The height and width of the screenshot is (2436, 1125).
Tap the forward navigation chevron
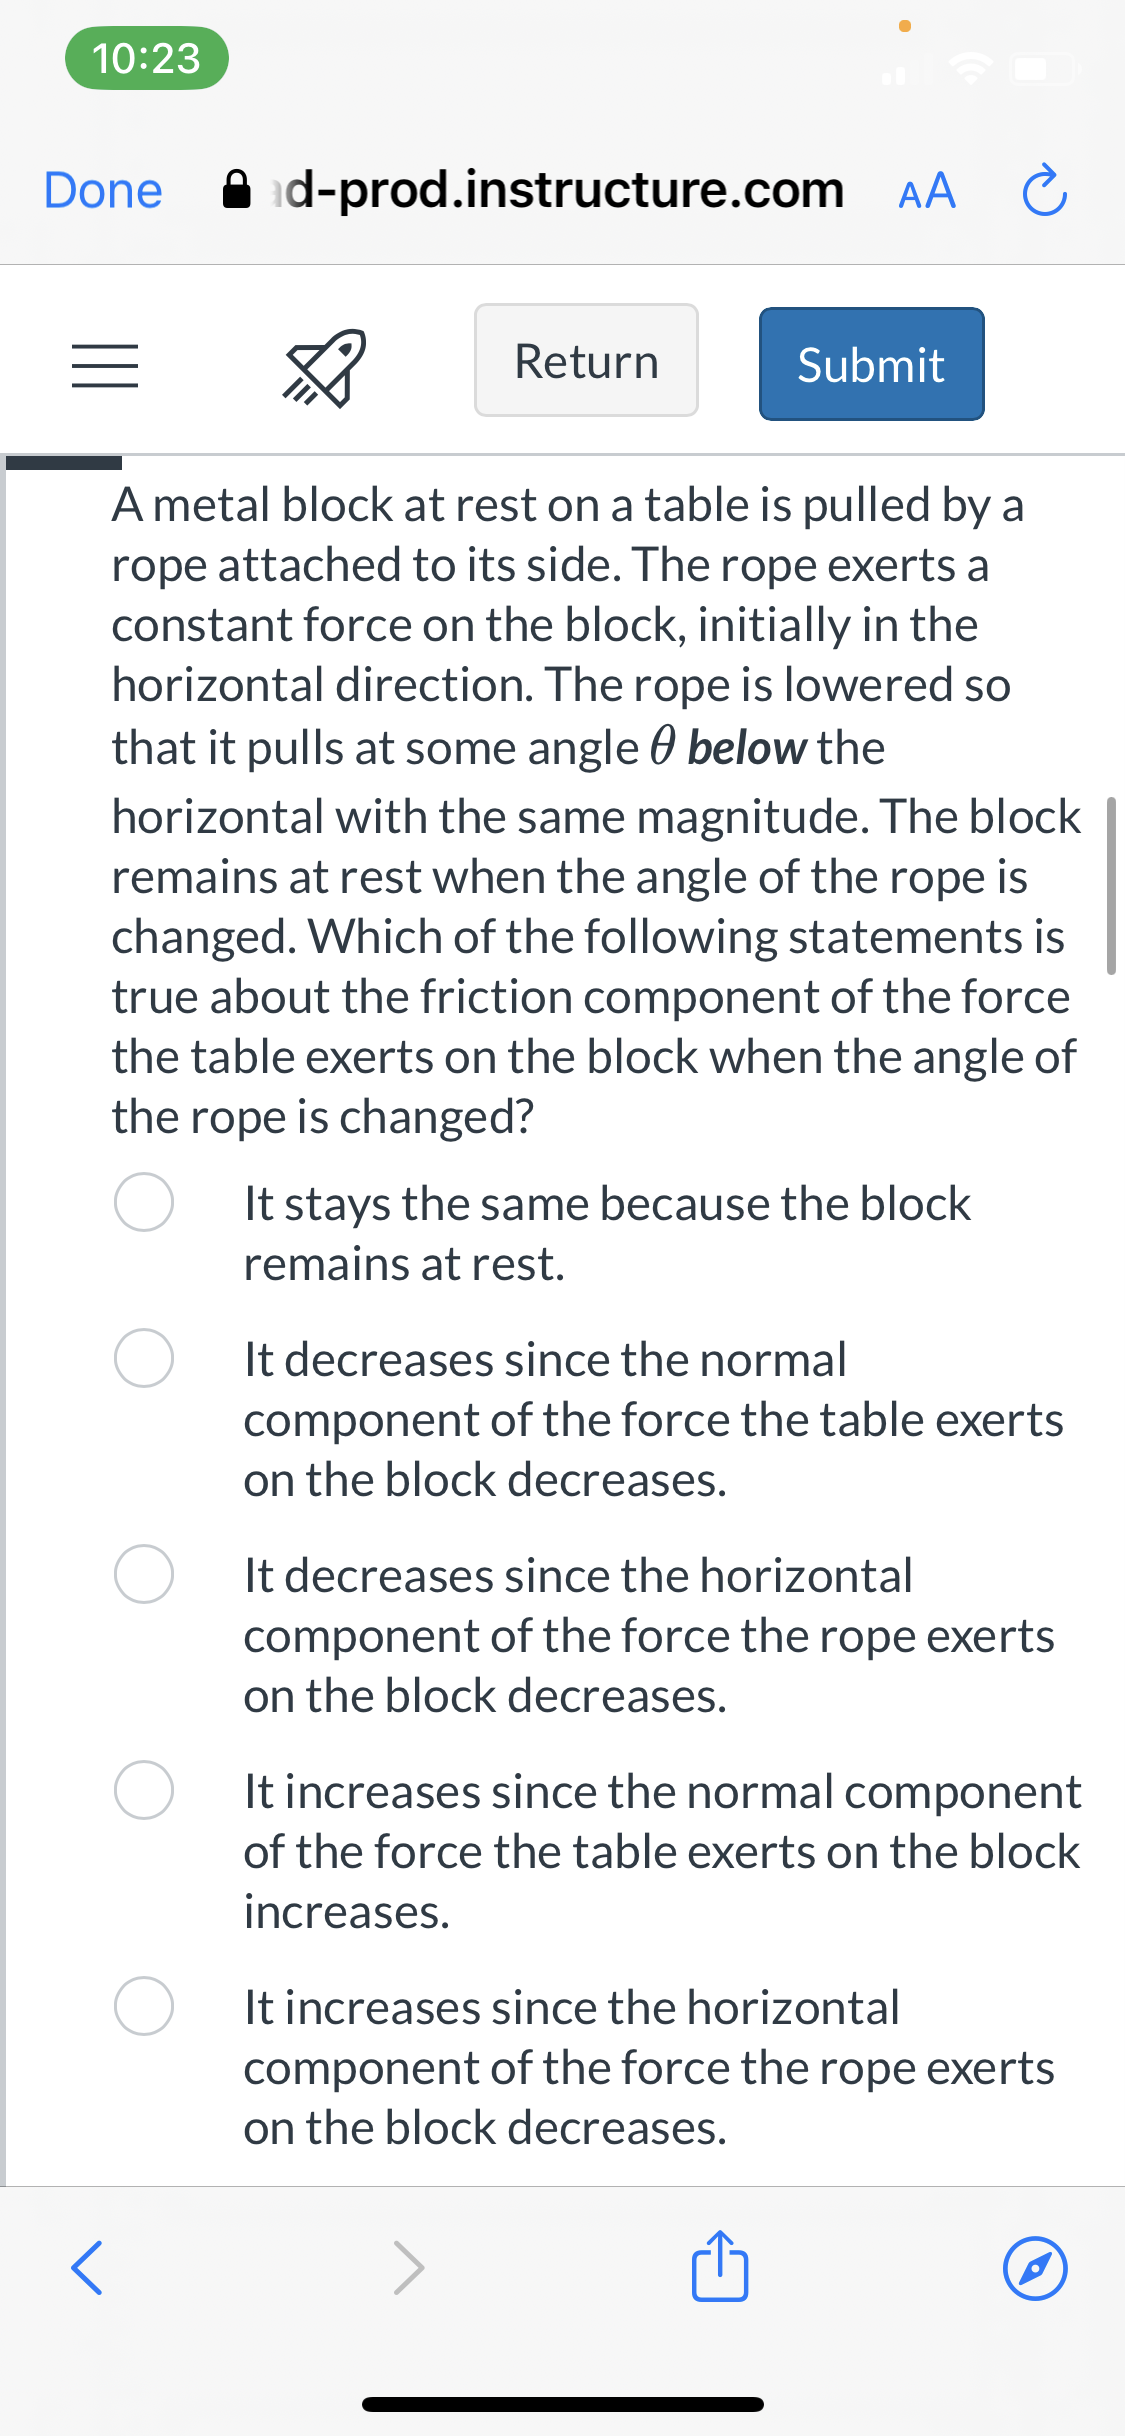click(x=408, y=2267)
